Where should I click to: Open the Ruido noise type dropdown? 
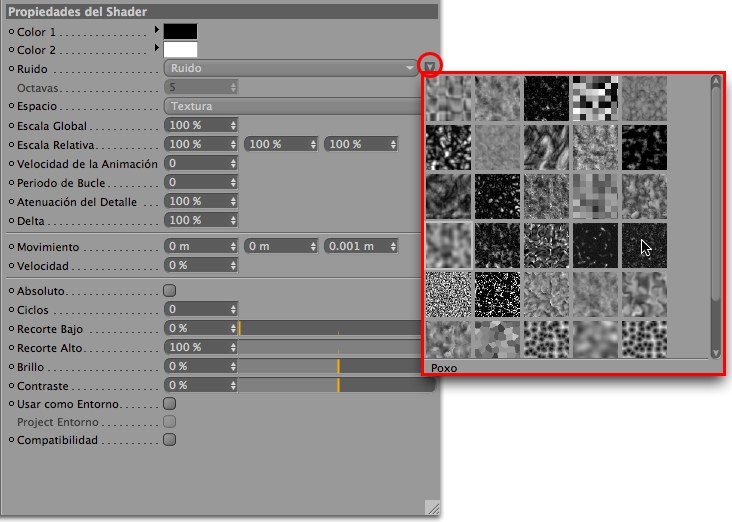tap(290, 68)
